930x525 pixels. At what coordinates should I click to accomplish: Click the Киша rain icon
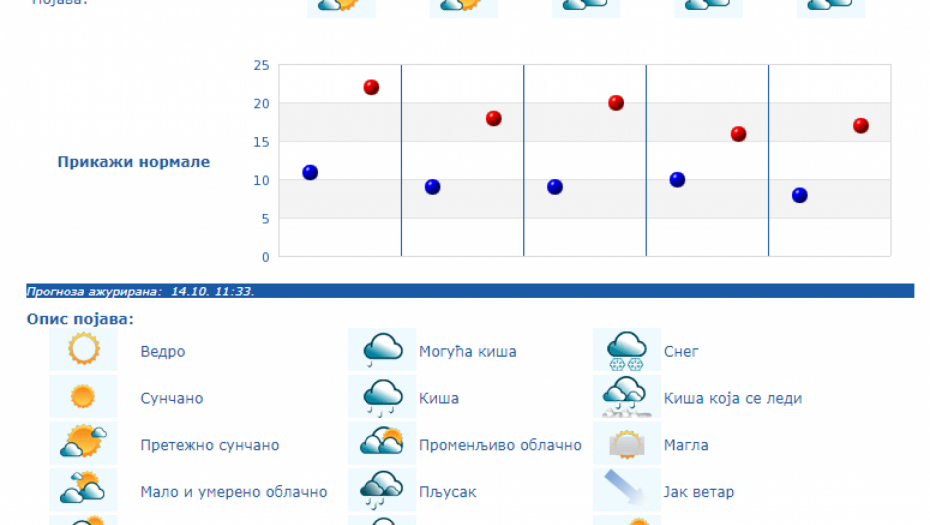coord(382,397)
